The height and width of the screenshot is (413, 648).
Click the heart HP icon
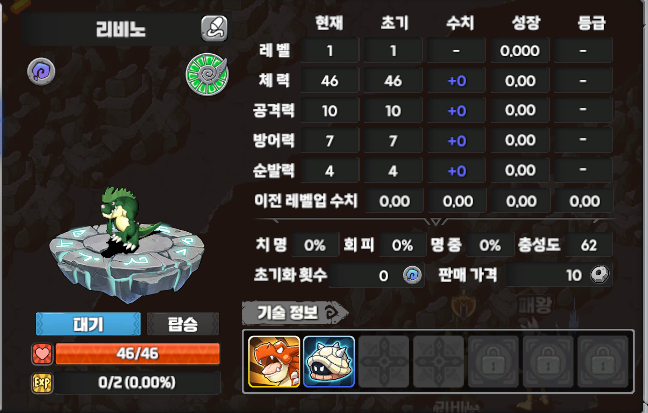pos(42,354)
